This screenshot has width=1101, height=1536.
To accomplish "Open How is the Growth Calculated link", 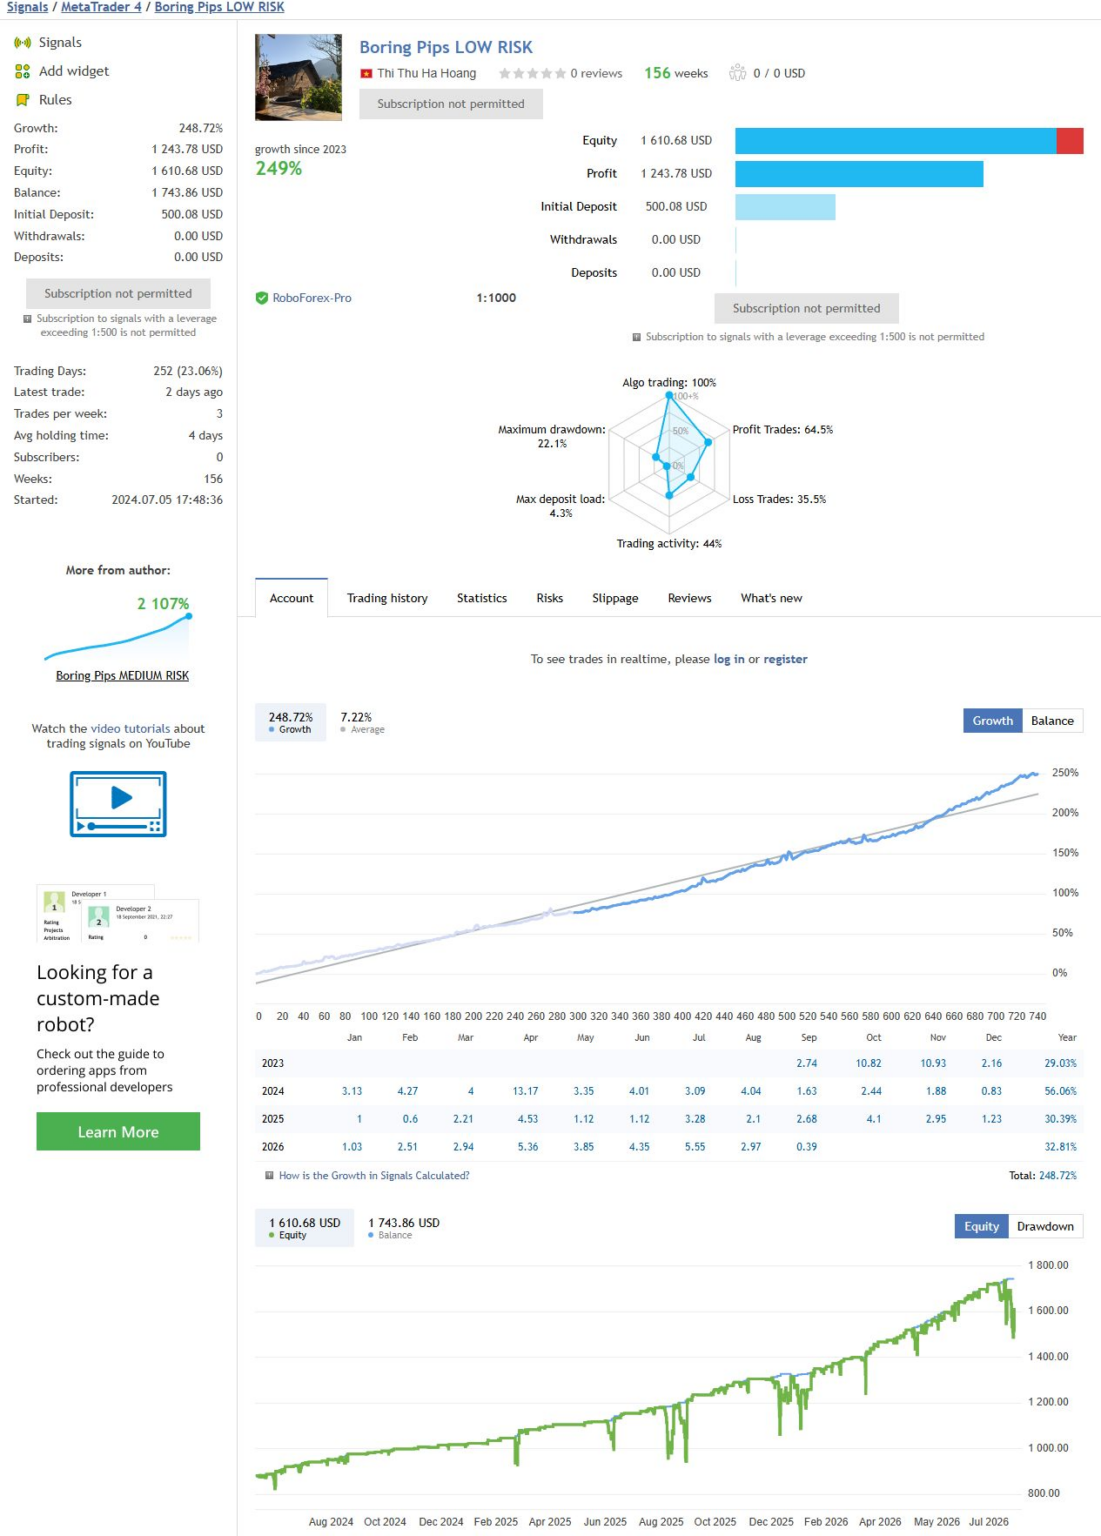I will (x=374, y=1176).
